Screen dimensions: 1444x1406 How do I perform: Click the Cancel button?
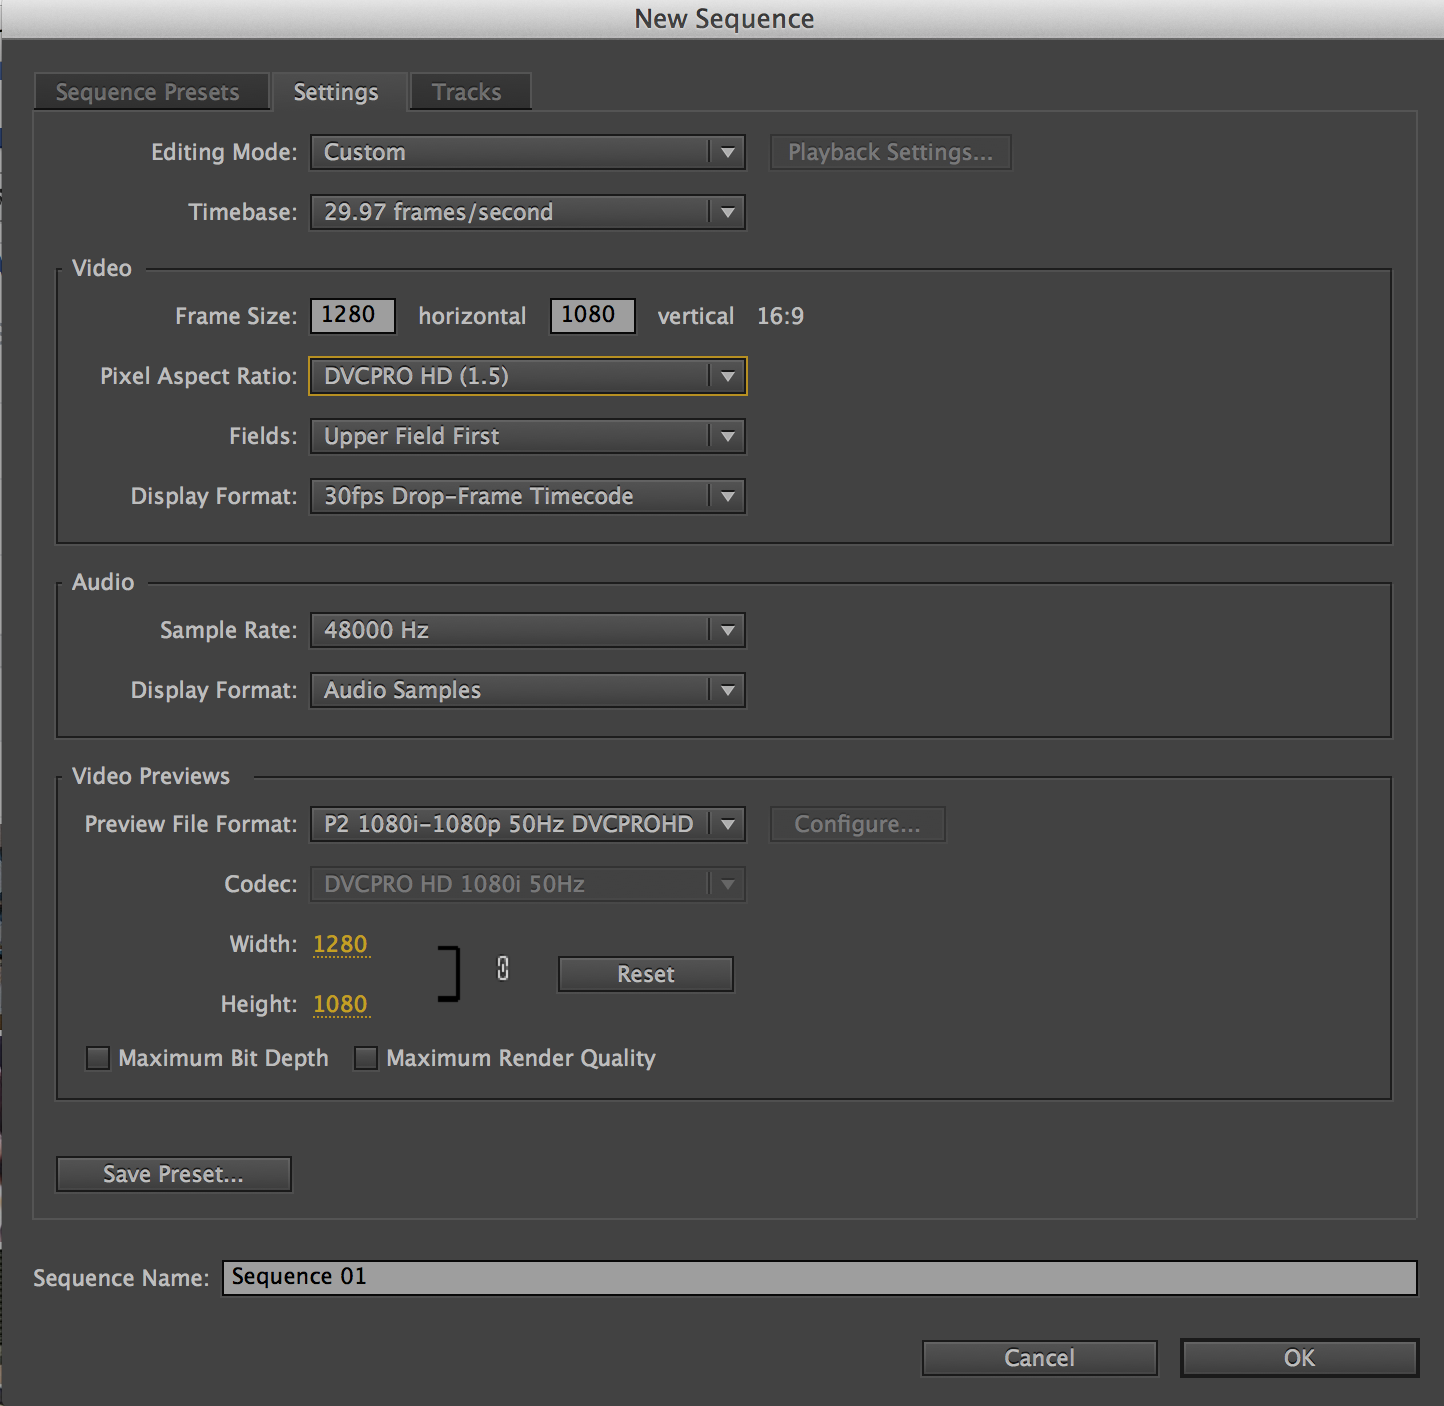click(x=1039, y=1358)
